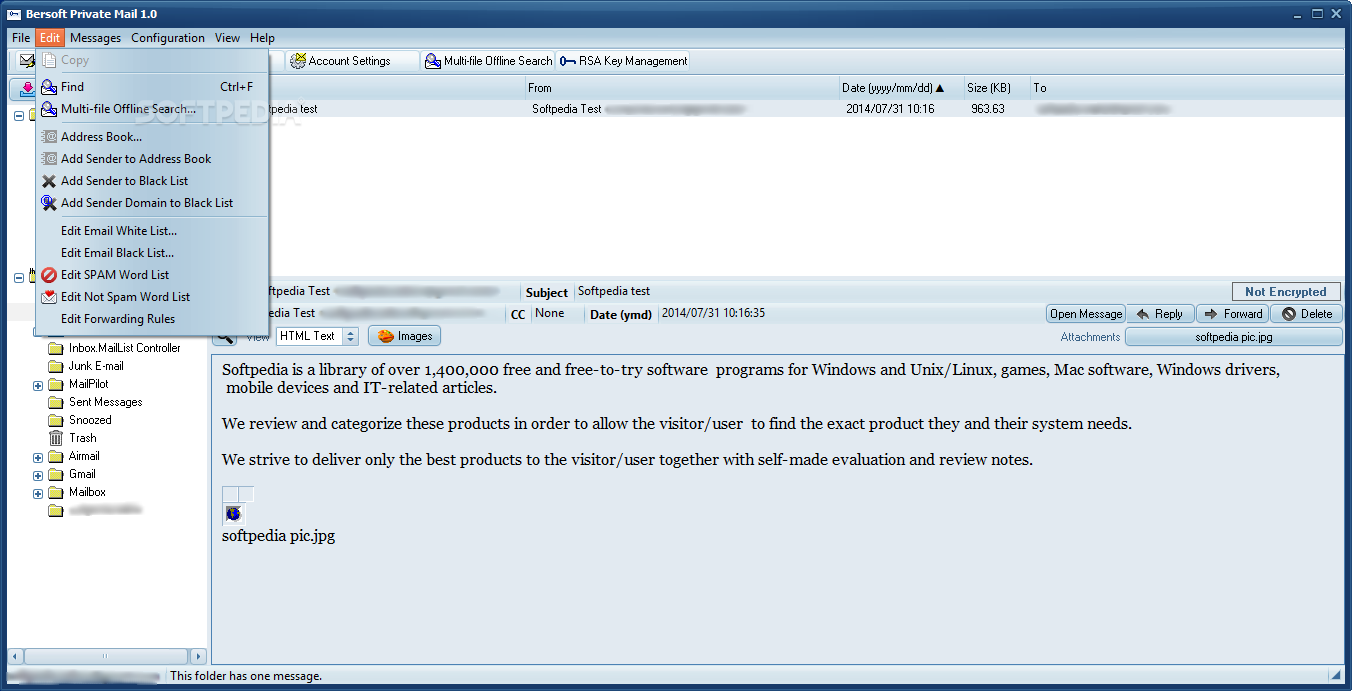The width and height of the screenshot is (1352, 691).
Task: Select the Junk E-mail folder
Action: 96,366
